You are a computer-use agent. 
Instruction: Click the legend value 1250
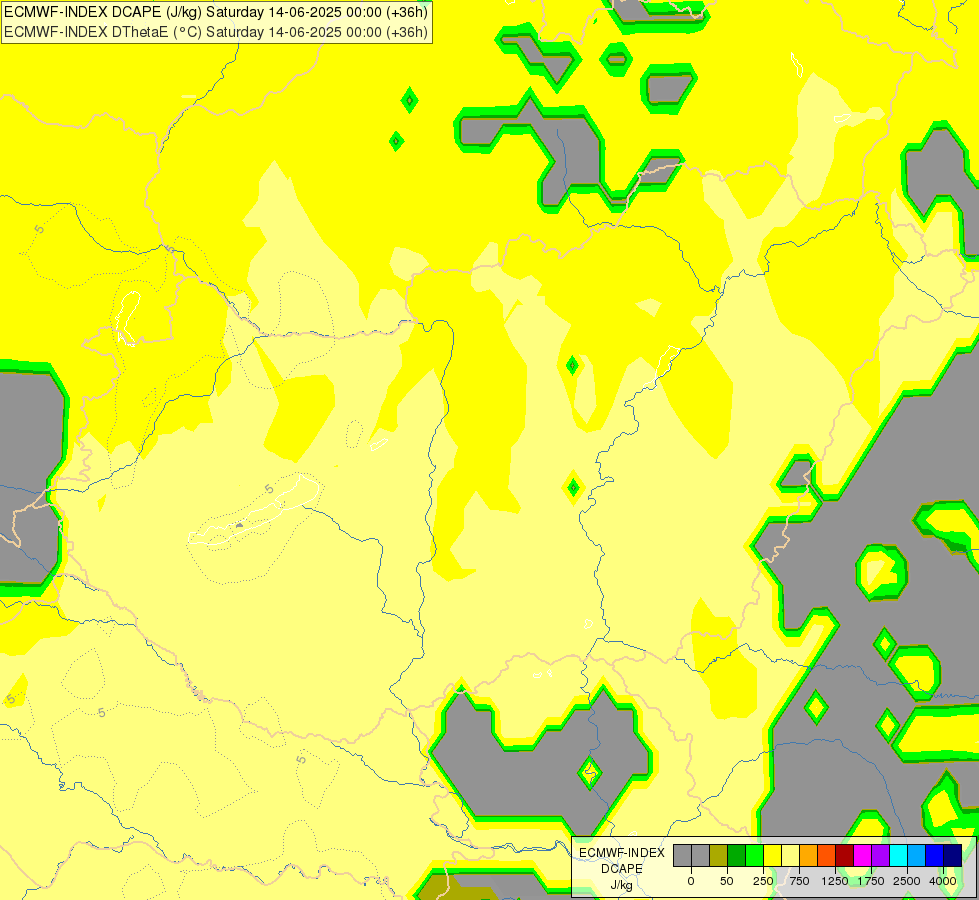coord(835,881)
